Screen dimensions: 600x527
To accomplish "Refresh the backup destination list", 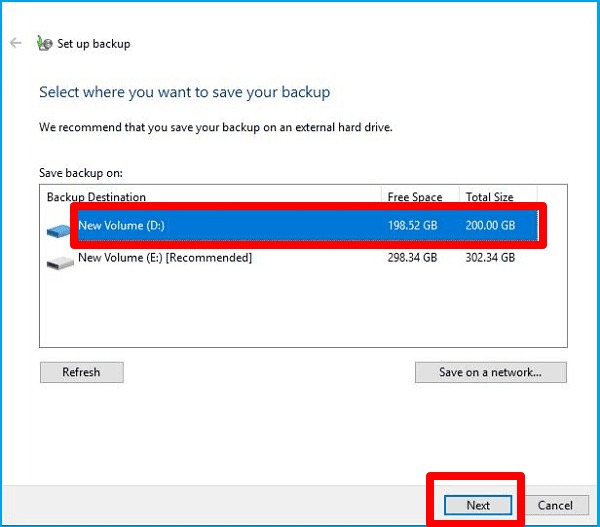I will click(x=82, y=372).
